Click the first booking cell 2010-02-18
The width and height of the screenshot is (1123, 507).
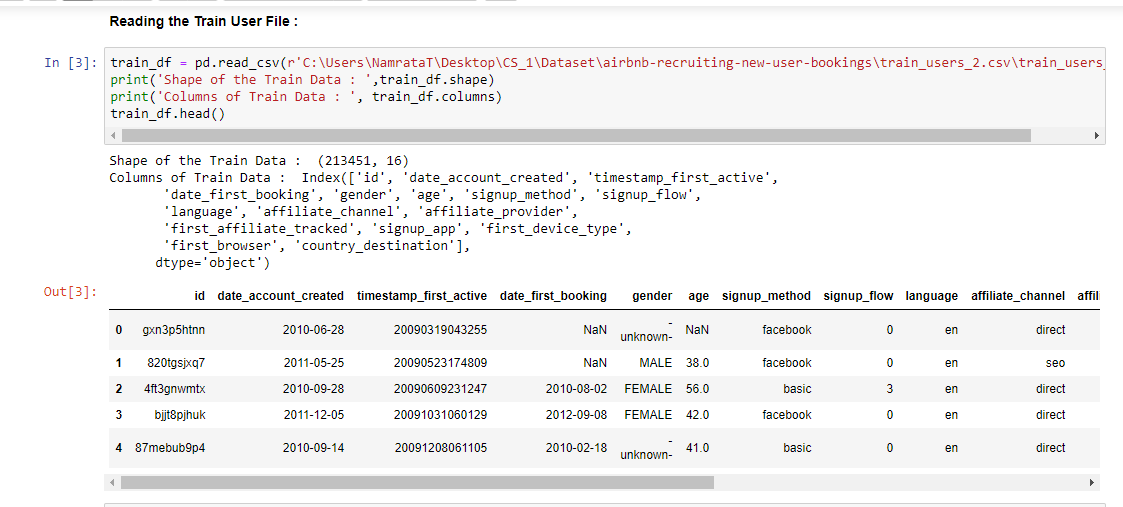[x=577, y=448]
